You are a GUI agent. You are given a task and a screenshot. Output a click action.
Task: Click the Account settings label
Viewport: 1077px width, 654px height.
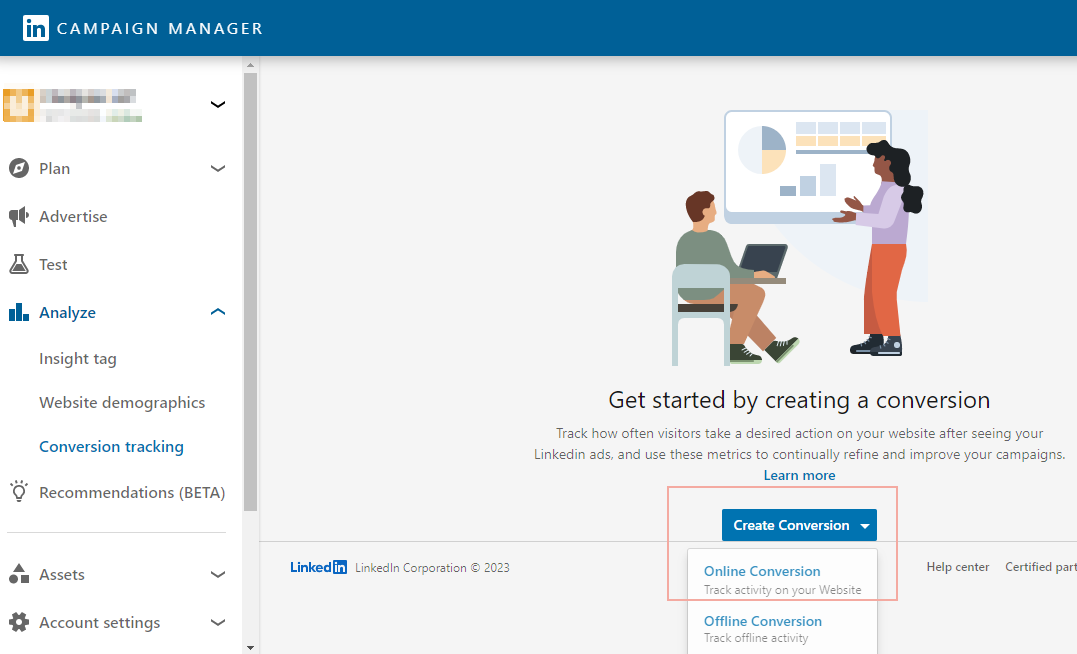pos(100,622)
